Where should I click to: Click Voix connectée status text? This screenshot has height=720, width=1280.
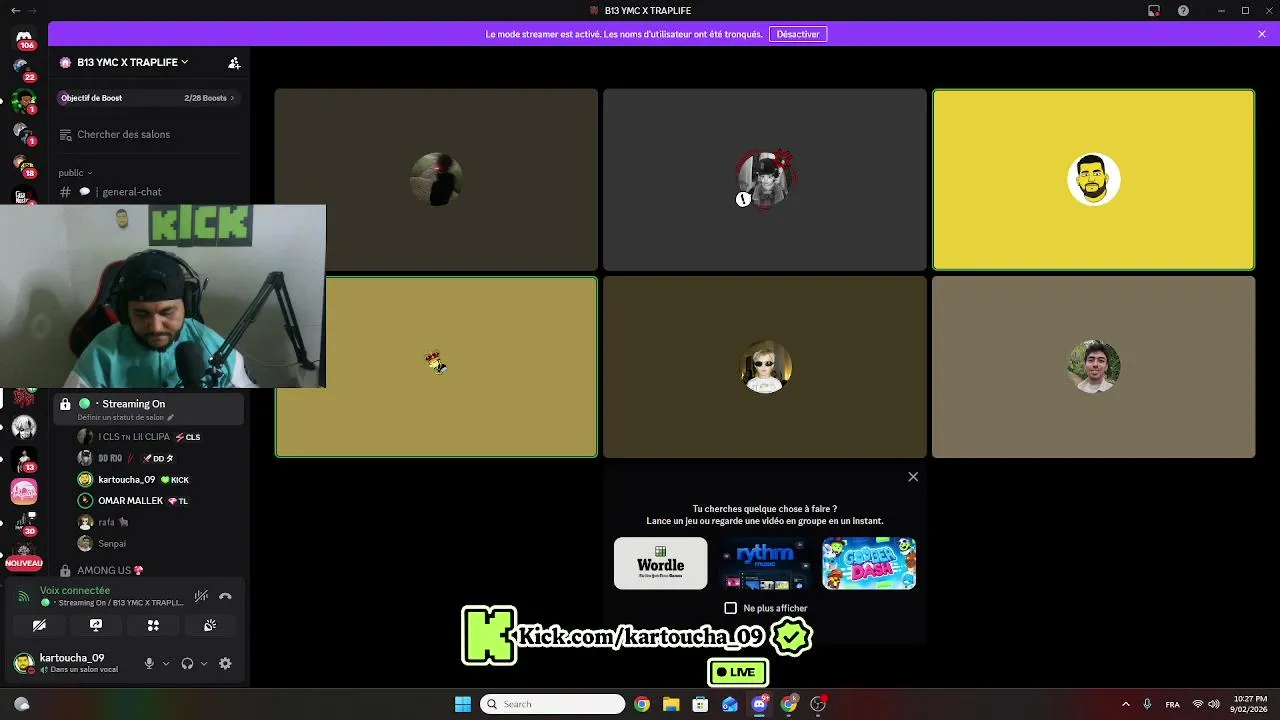(x=75, y=590)
